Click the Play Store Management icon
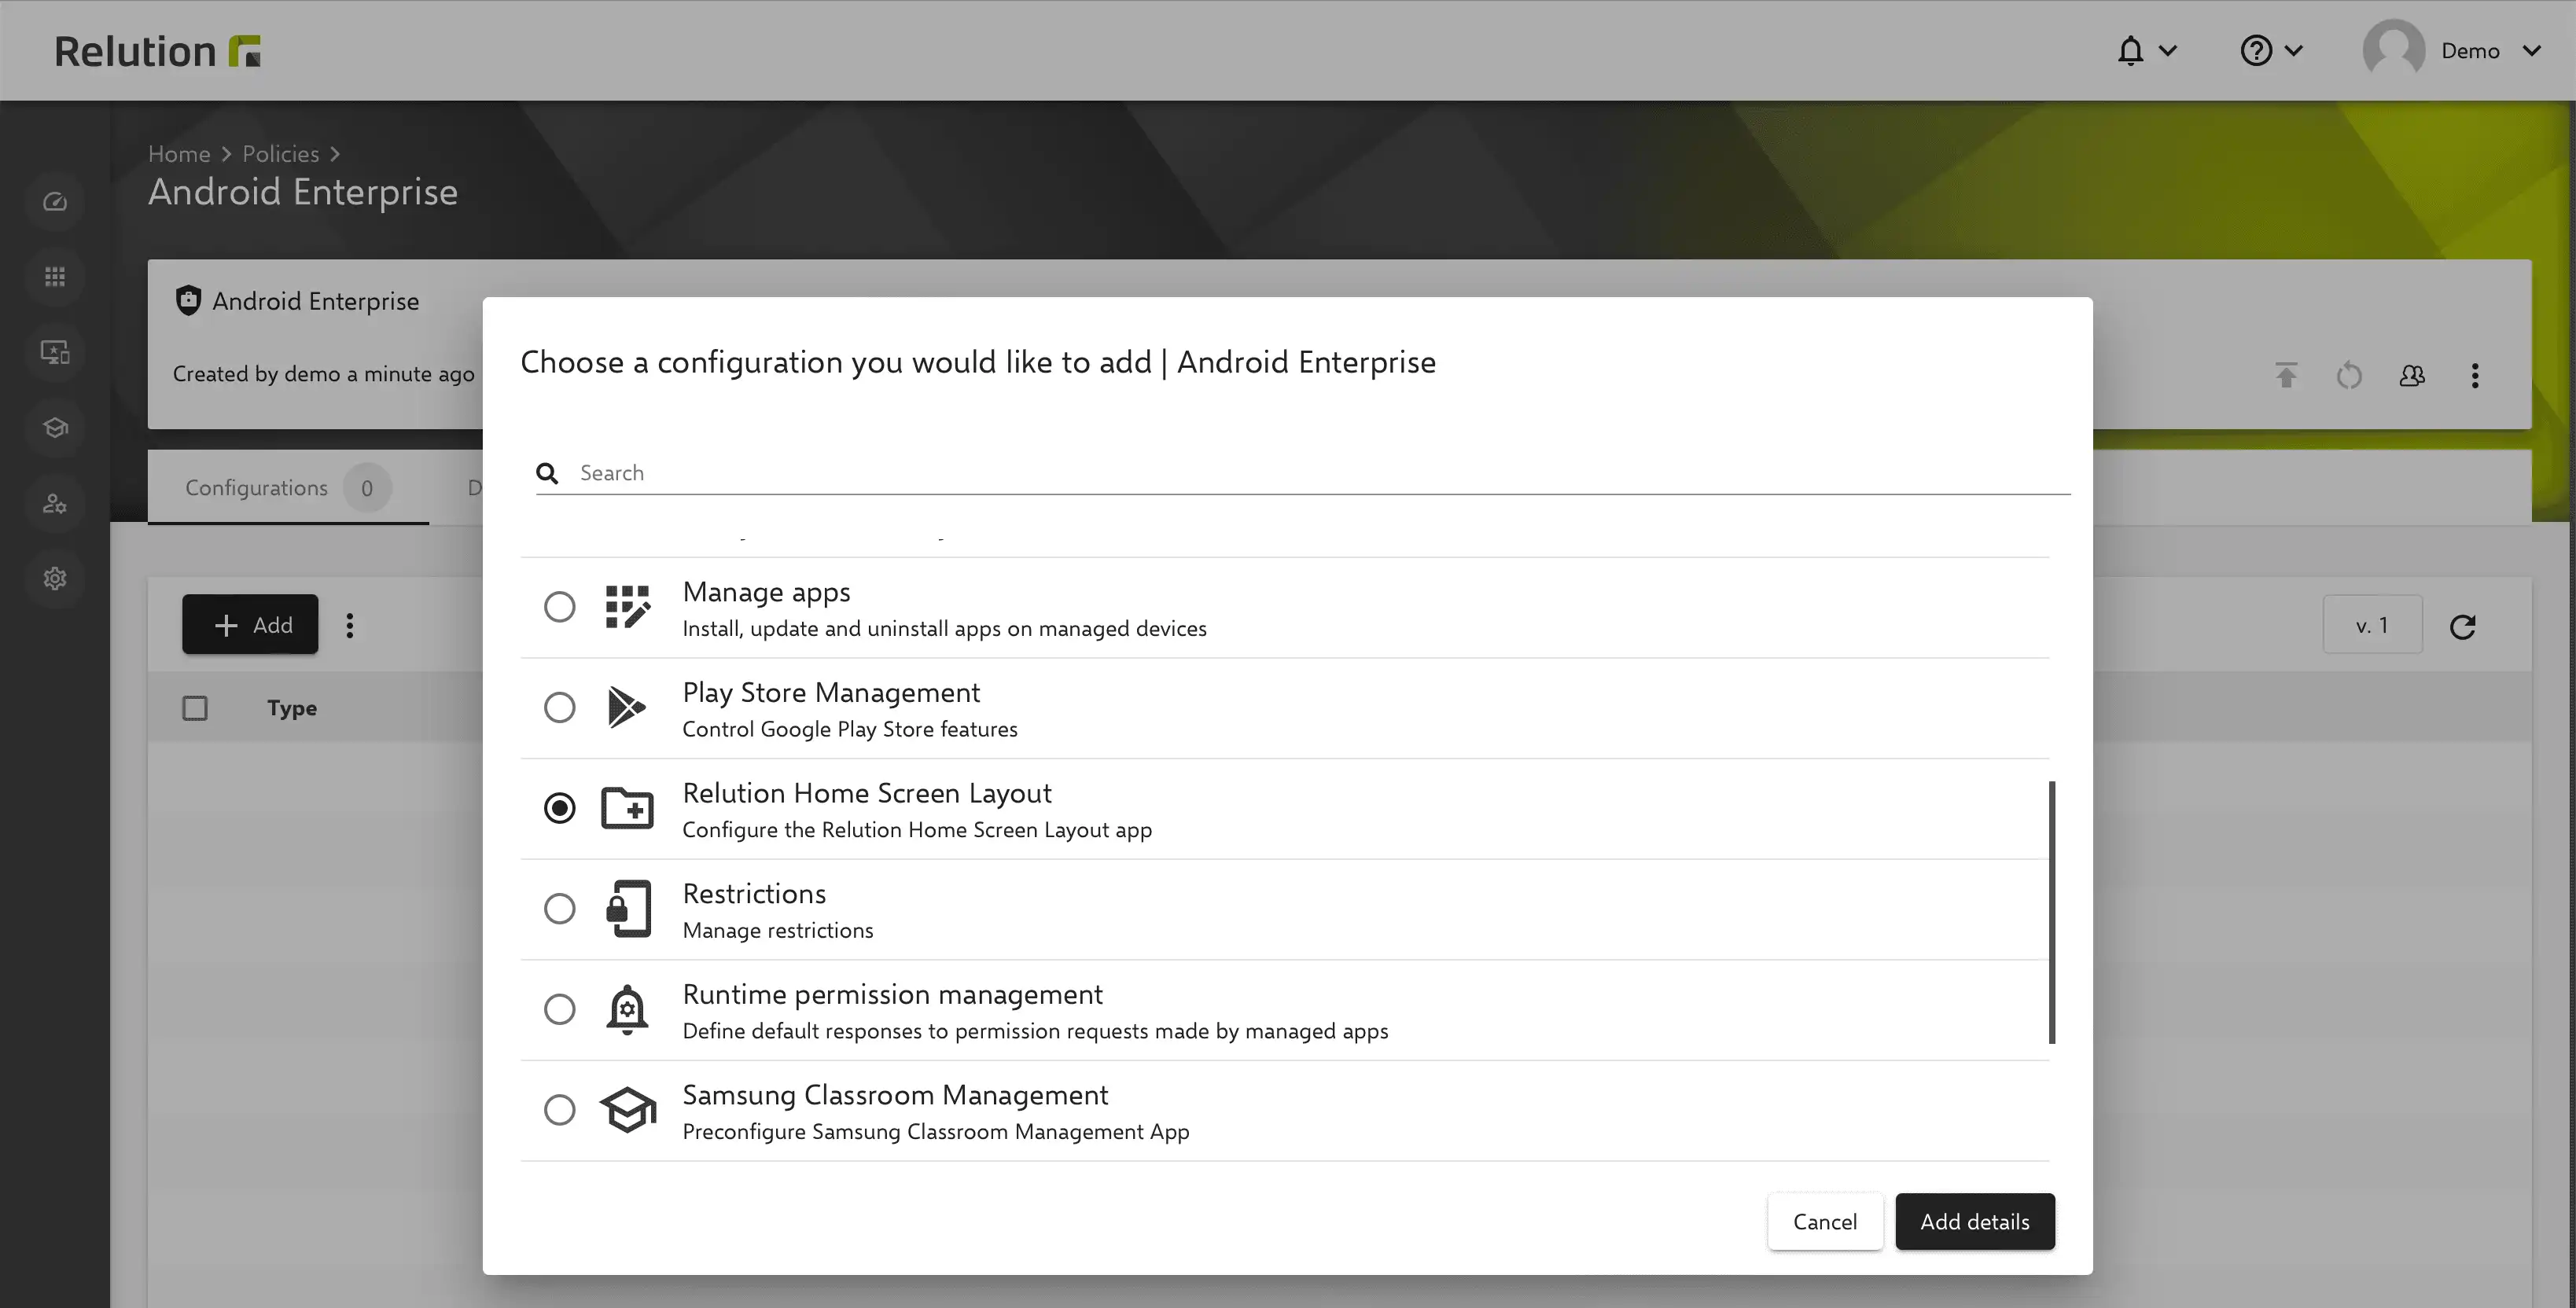2576x1308 pixels. coord(627,708)
